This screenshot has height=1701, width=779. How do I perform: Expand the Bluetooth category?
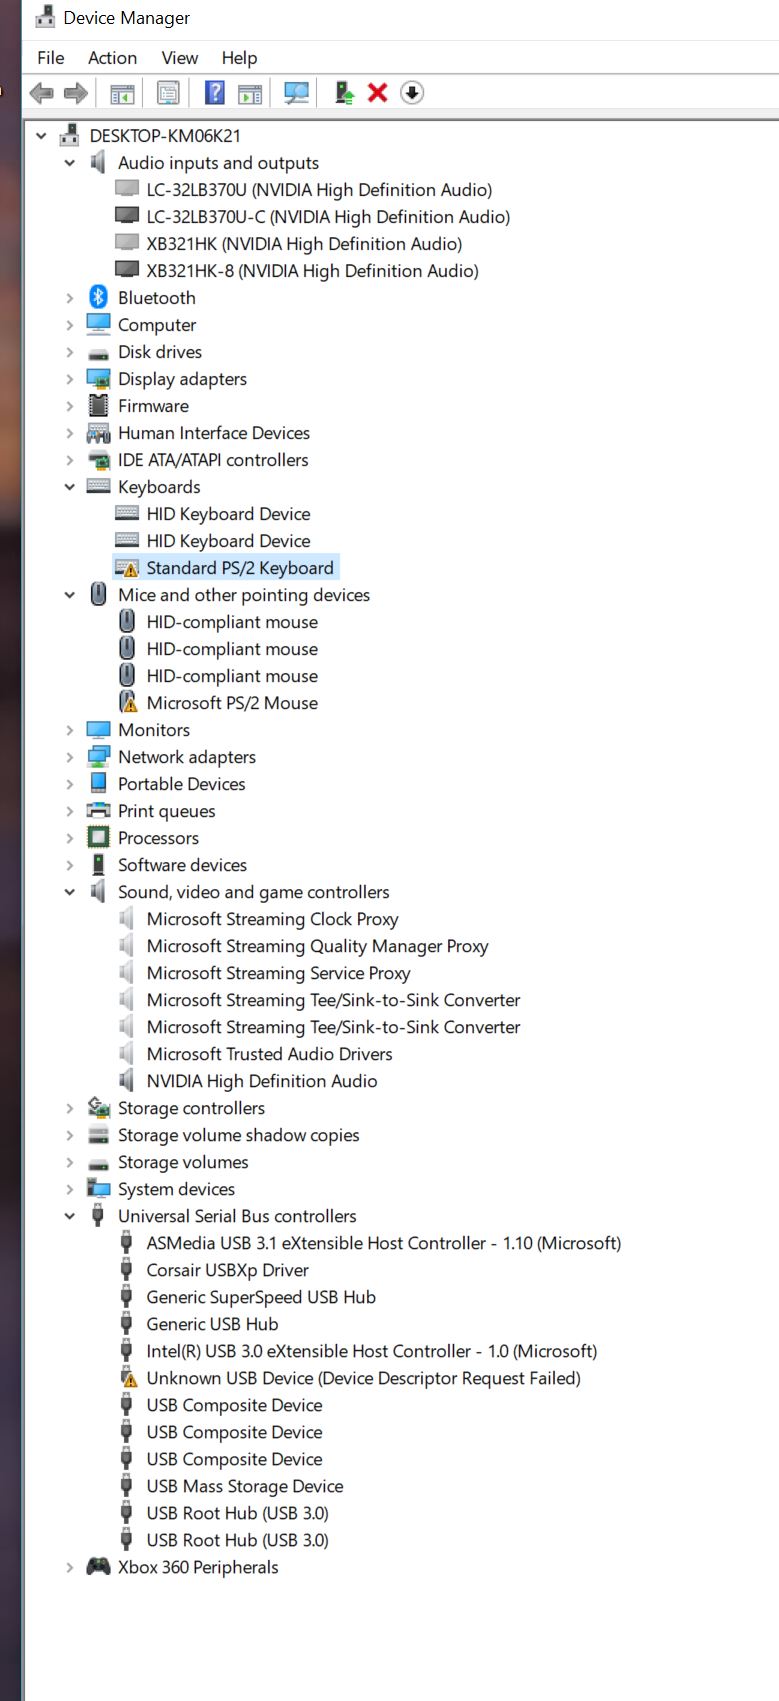(x=69, y=298)
